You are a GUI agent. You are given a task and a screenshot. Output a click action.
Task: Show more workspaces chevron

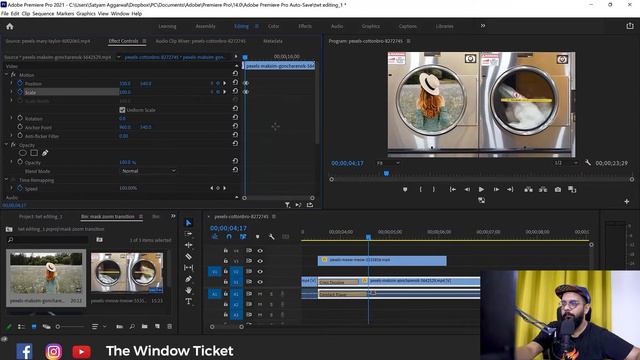(483, 26)
